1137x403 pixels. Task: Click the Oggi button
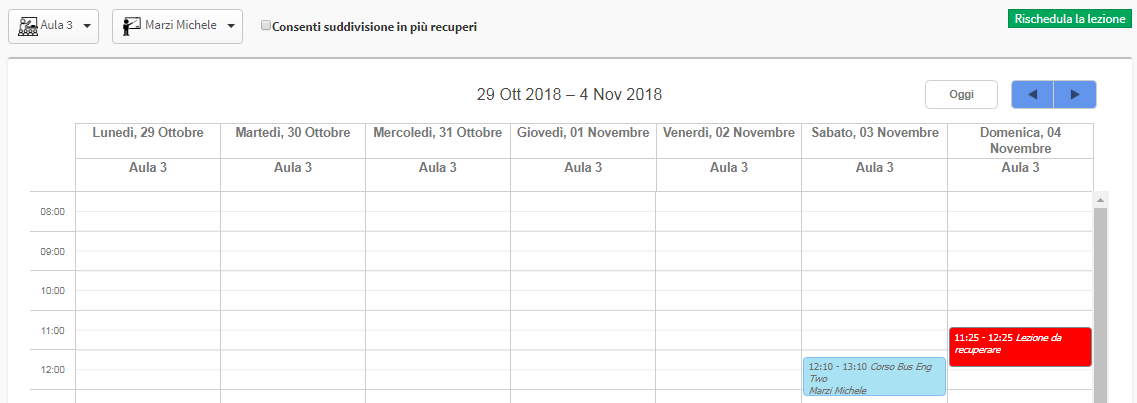[x=962, y=94]
